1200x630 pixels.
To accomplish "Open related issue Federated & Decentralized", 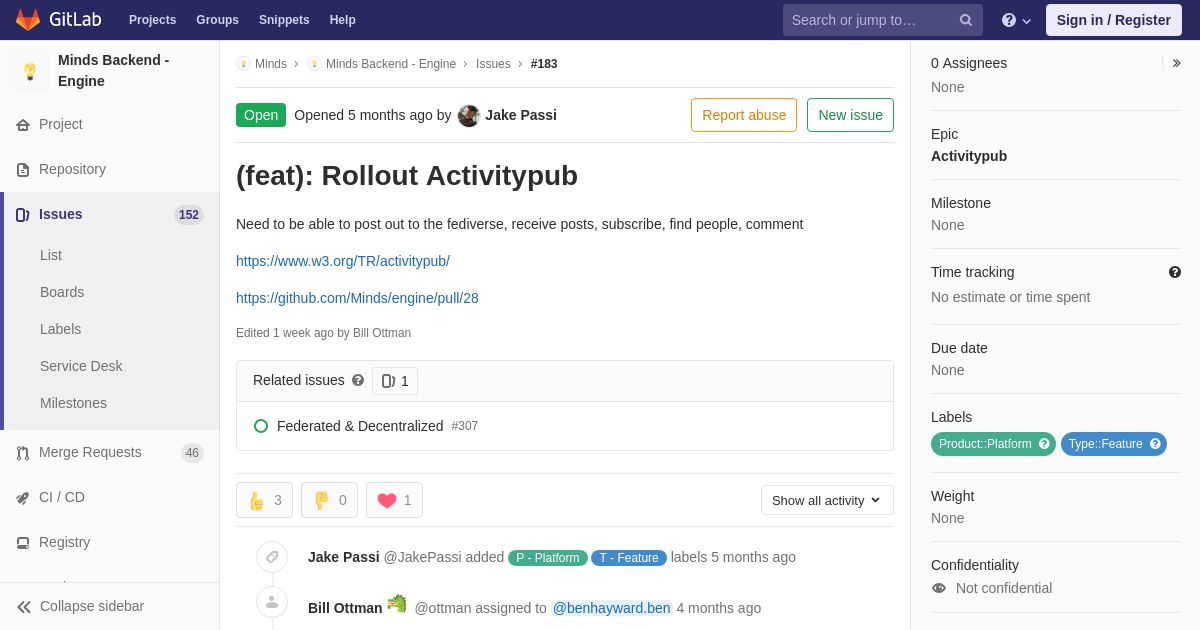I will 360,426.
